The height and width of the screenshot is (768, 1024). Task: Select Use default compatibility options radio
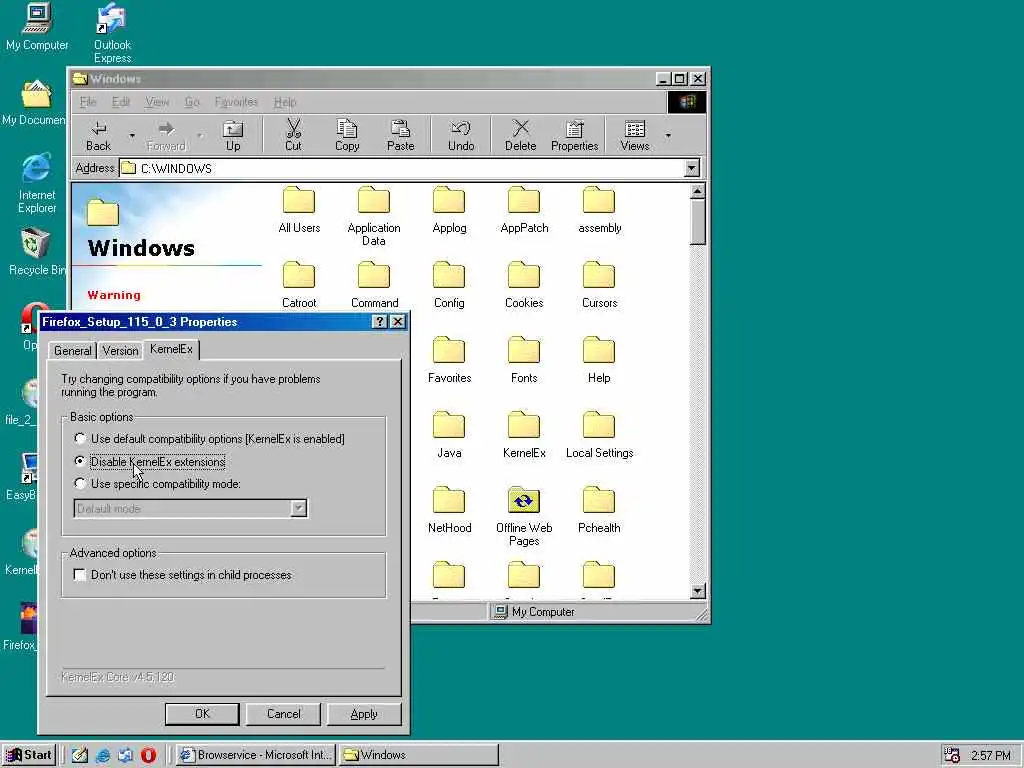80,438
